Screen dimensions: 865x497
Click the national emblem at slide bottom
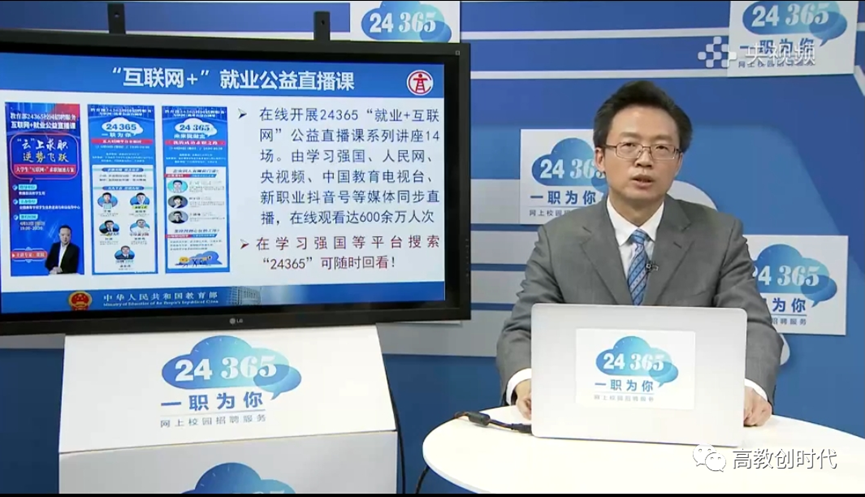[x=79, y=300]
